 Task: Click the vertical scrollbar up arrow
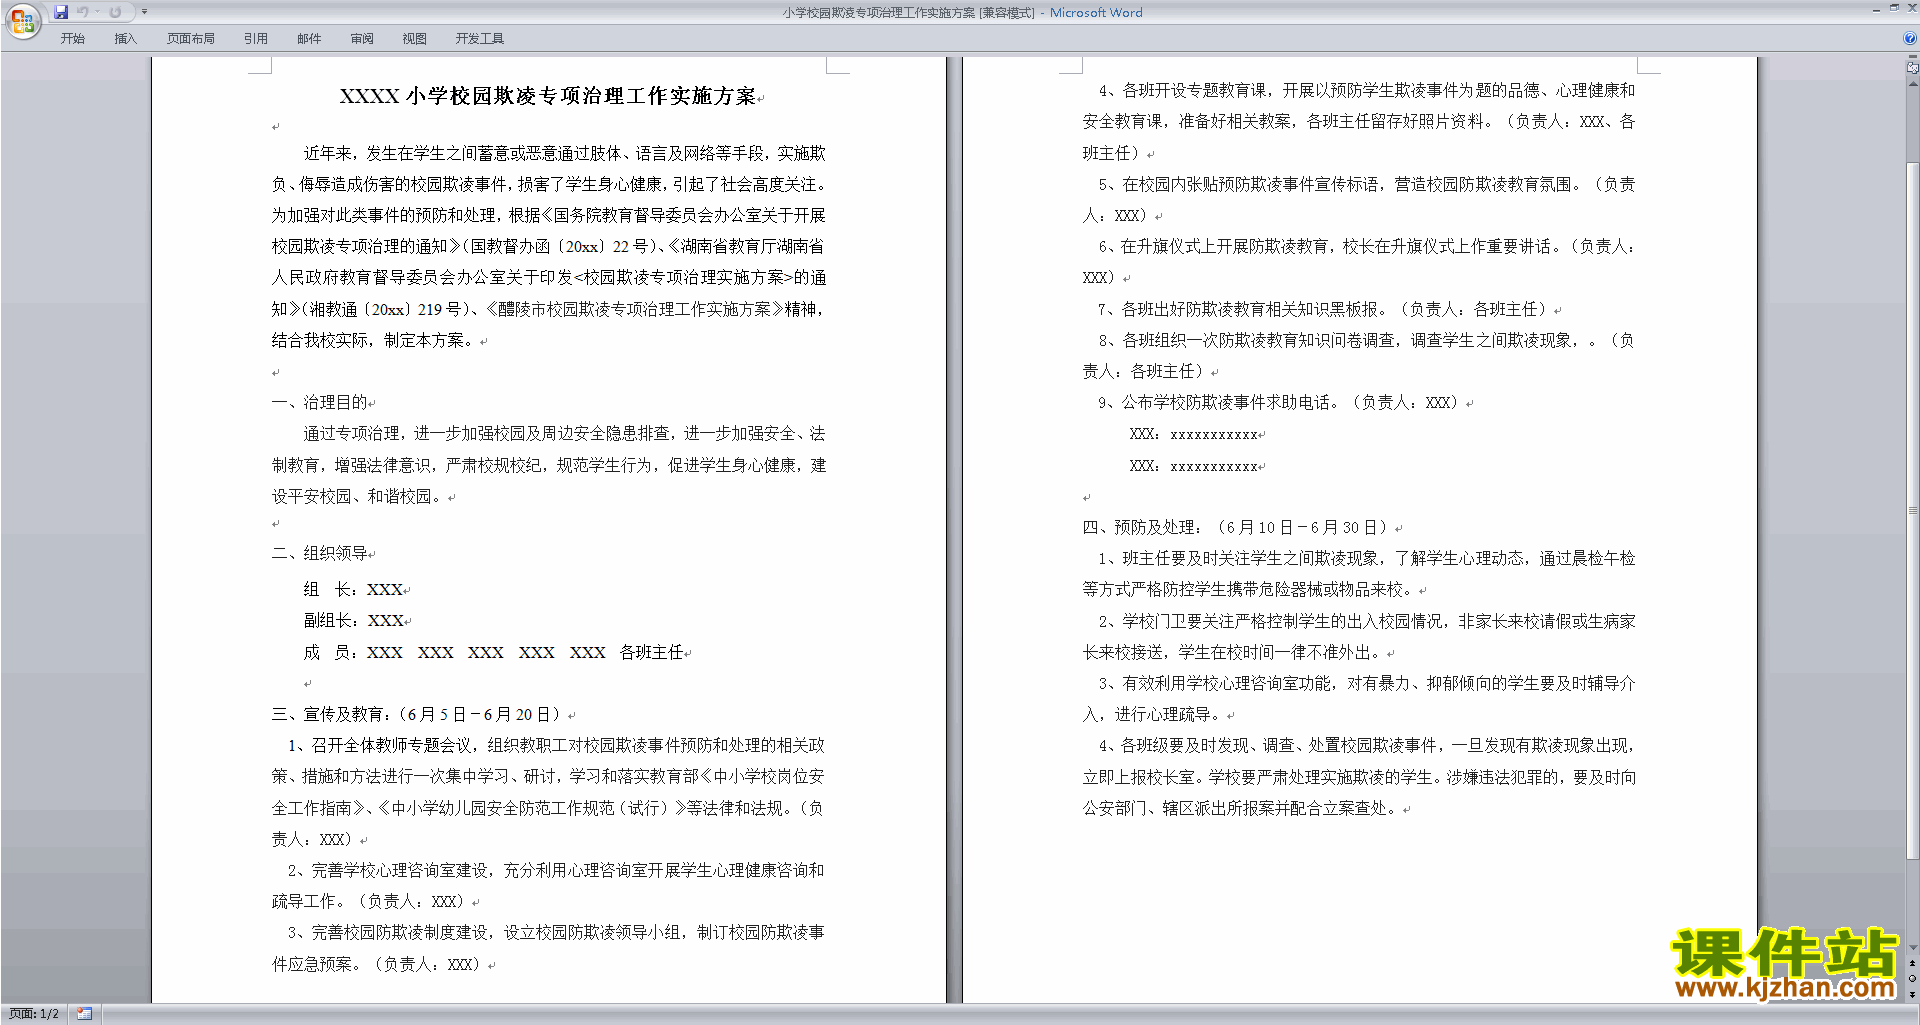pos(1912,84)
